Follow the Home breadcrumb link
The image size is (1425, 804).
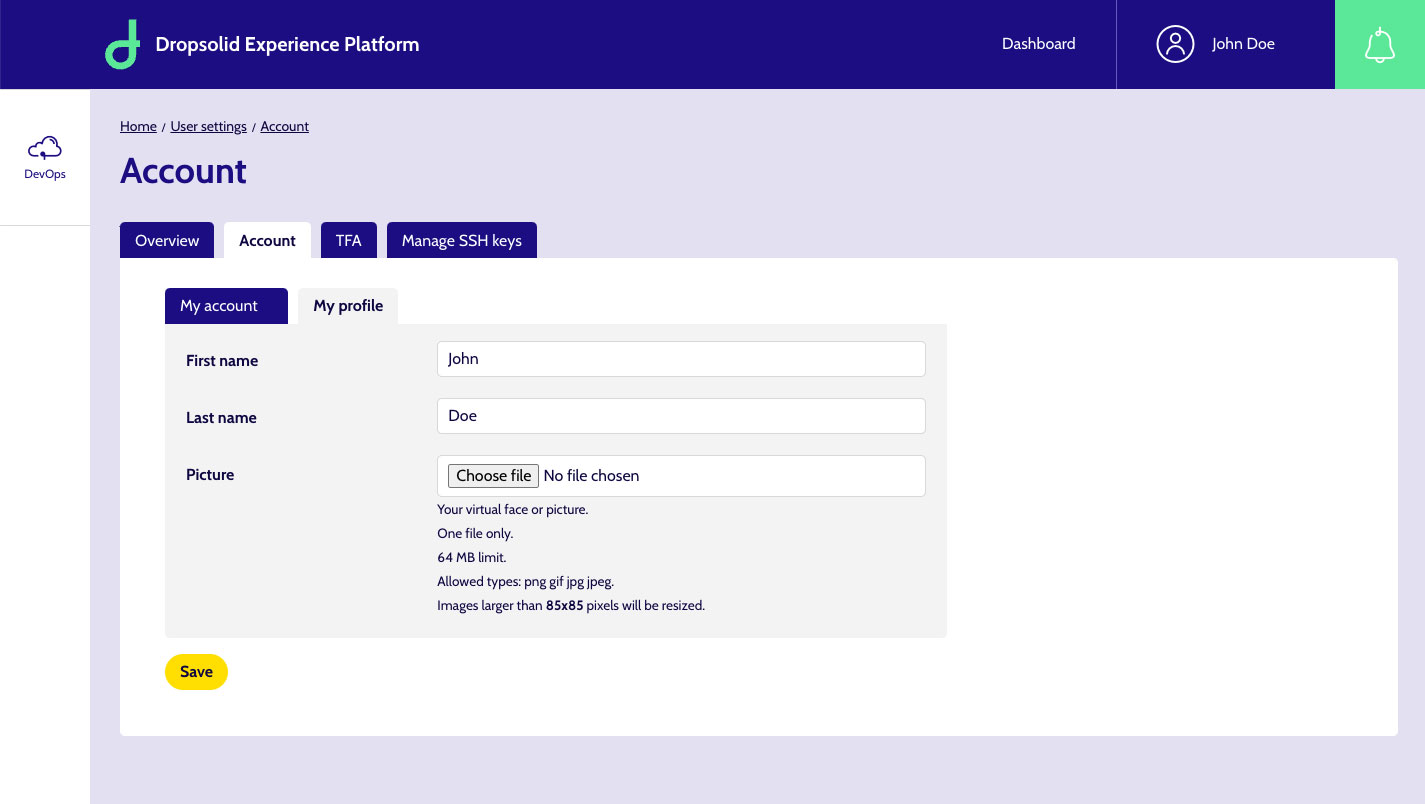coord(138,126)
